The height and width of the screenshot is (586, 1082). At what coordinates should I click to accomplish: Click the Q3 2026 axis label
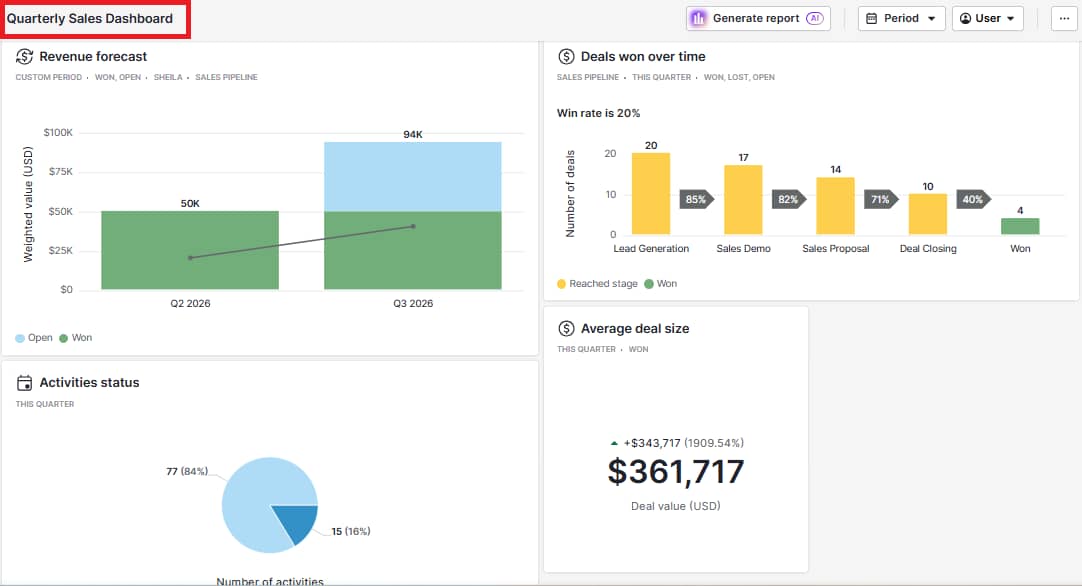tap(413, 304)
